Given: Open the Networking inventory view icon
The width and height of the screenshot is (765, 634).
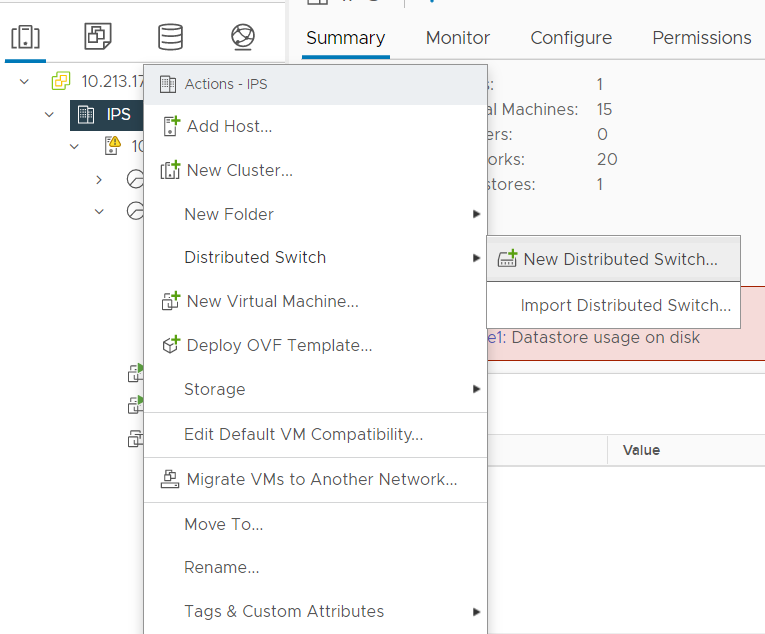Looking at the screenshot, I should (242, 37).
